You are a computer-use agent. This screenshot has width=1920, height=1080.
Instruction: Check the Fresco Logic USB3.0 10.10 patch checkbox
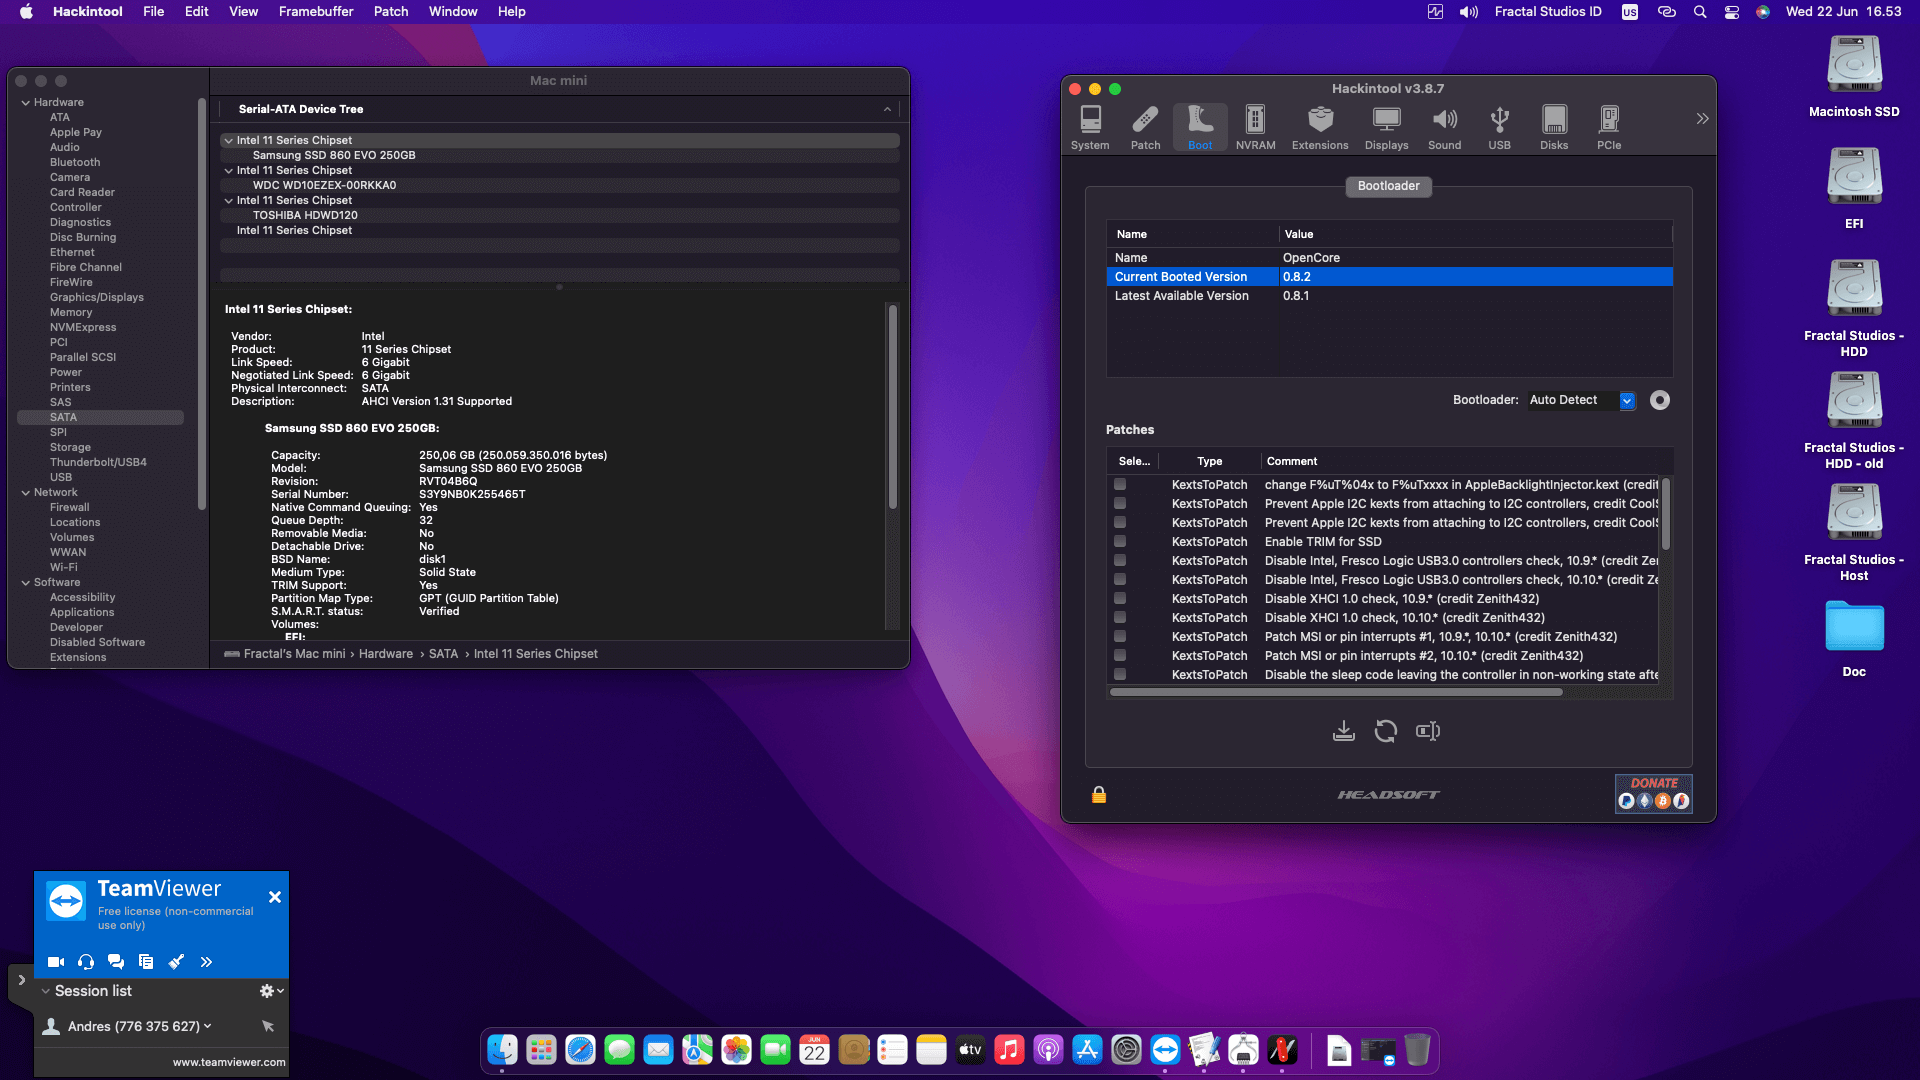coord(1120,580)
